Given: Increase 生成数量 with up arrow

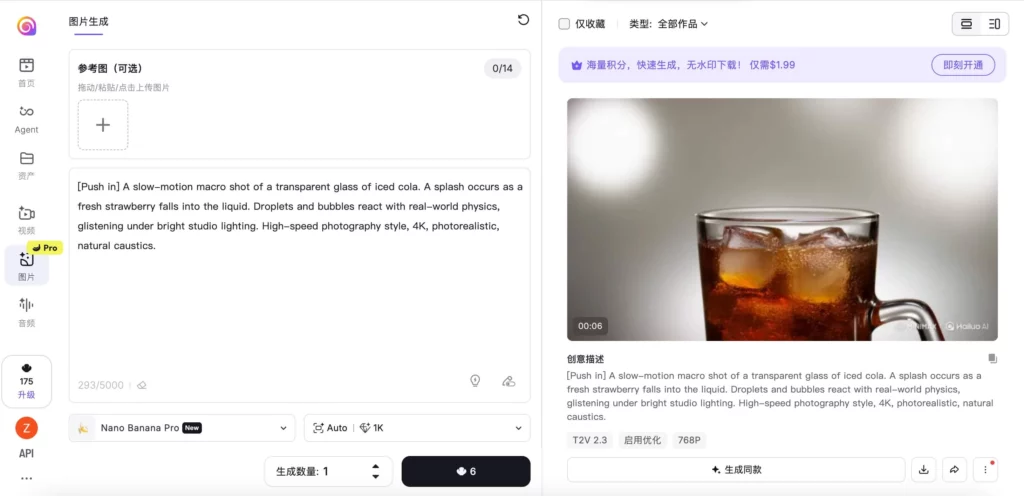Looking at the screenshot, I should [x=376, y=467].
